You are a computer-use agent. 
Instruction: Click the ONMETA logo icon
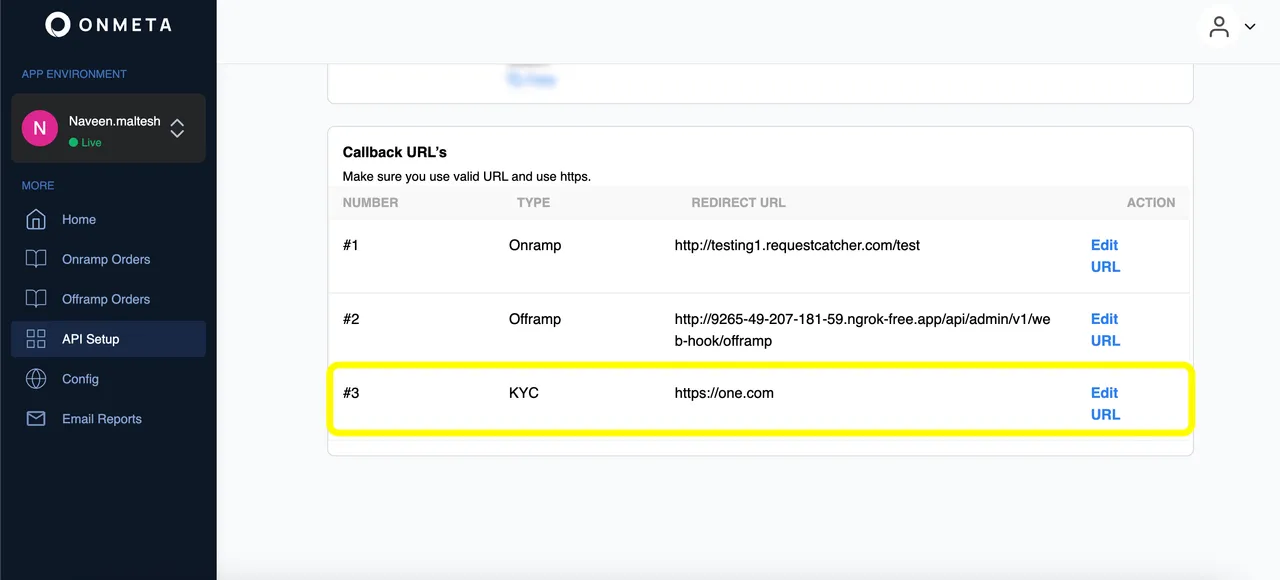[x=58, y=25]
